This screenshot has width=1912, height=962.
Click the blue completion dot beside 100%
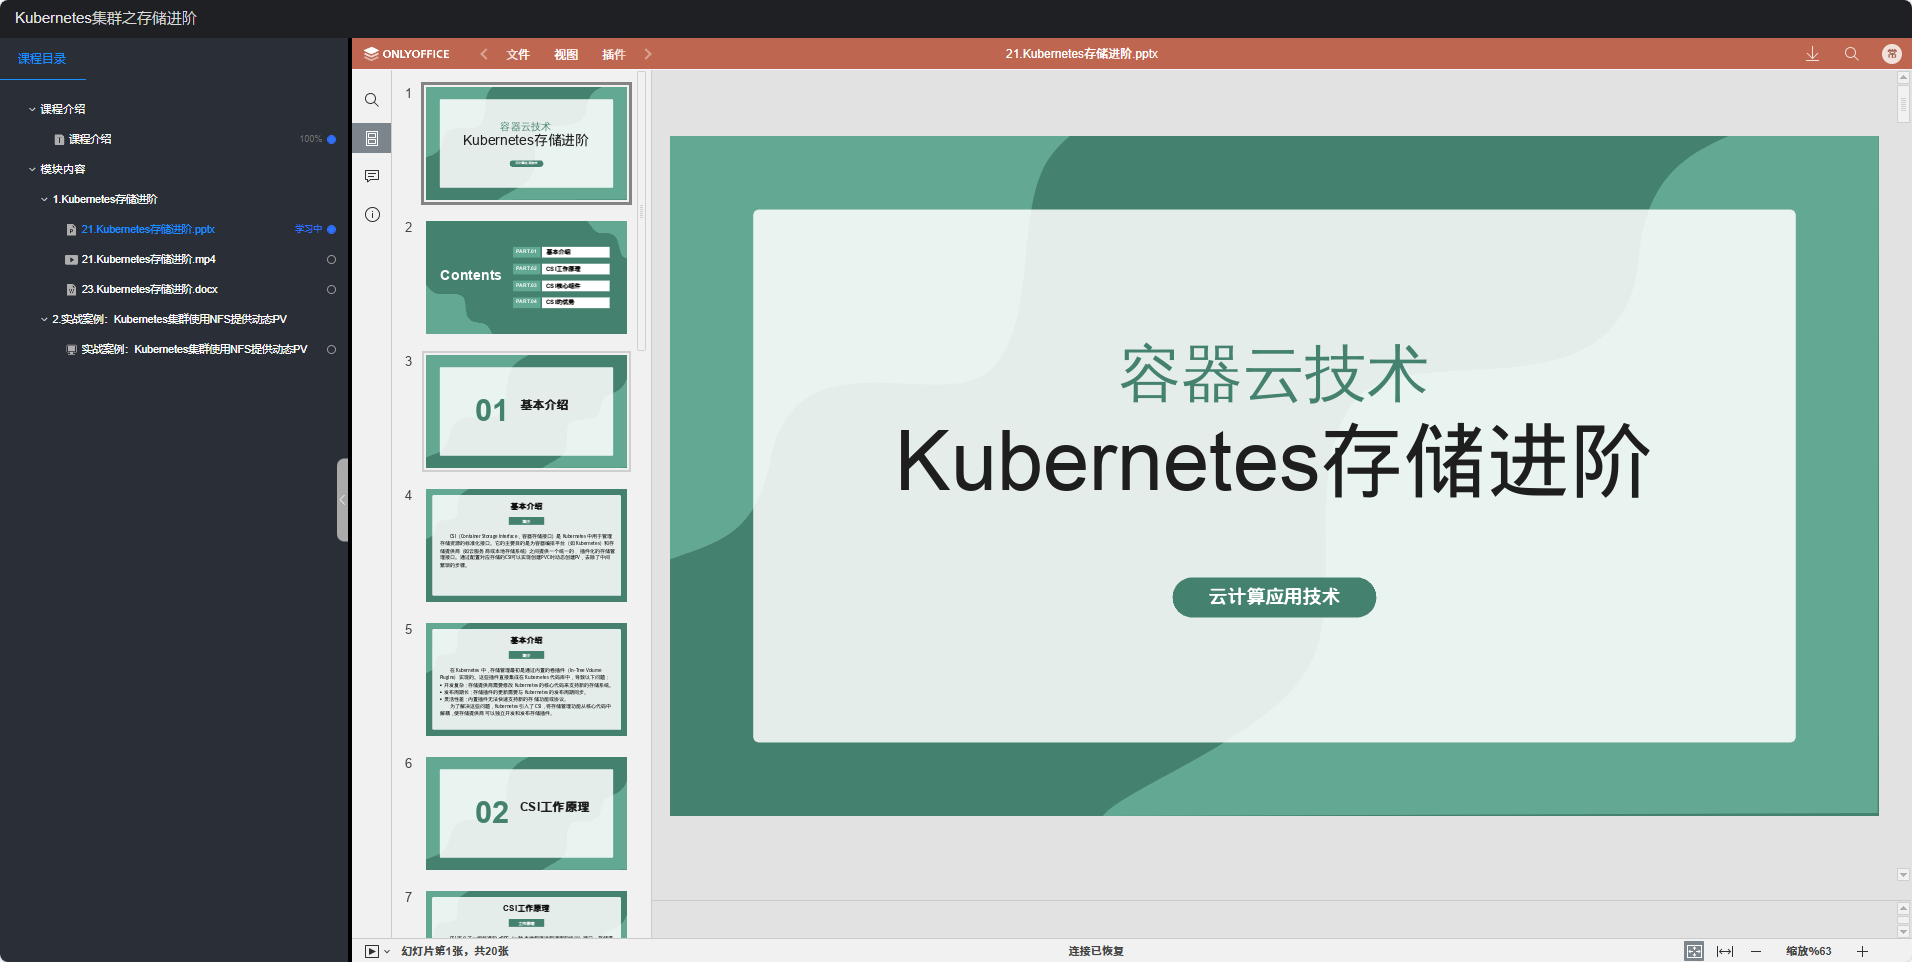click(x=331, y=139)
